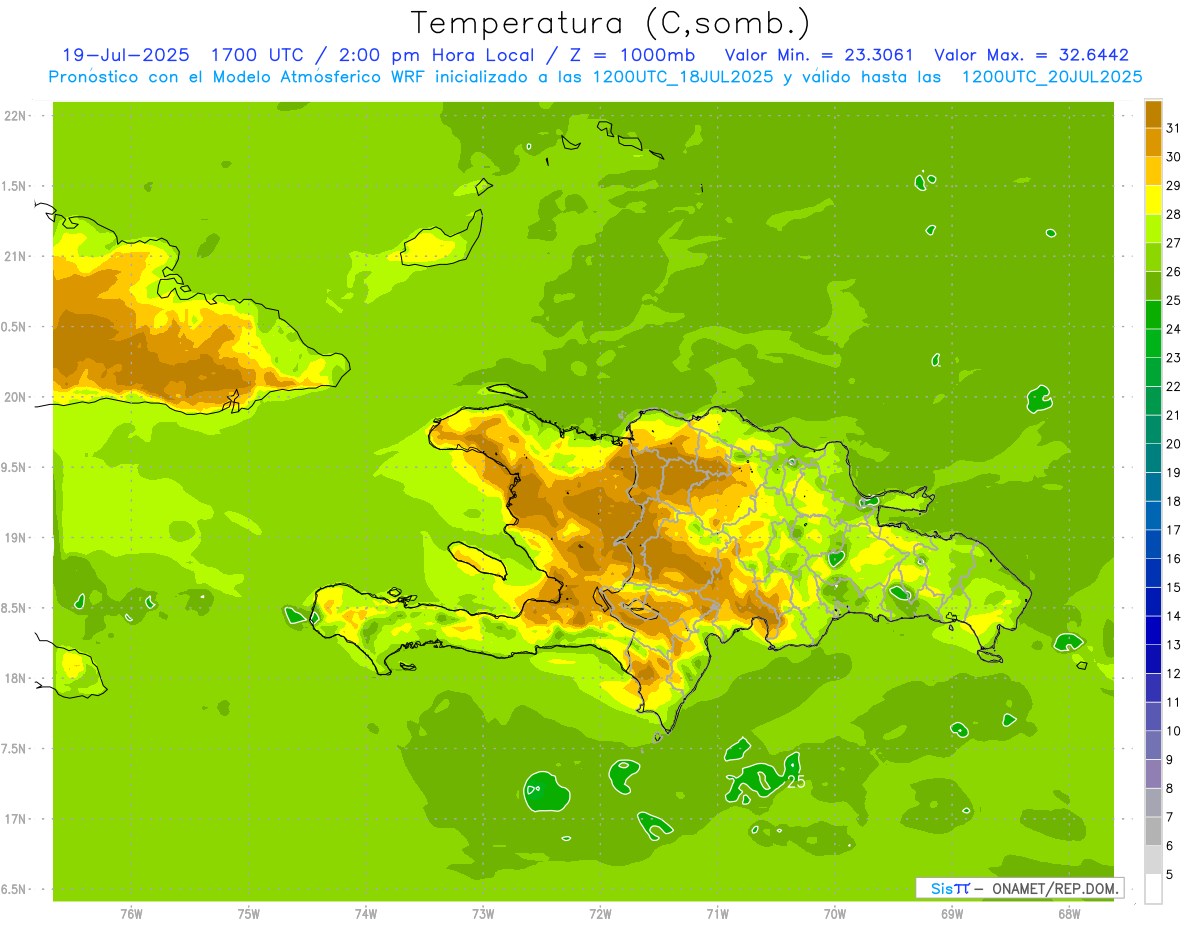Click the '22N' latitude label
Screen dimensions: 1200x927
15,116
